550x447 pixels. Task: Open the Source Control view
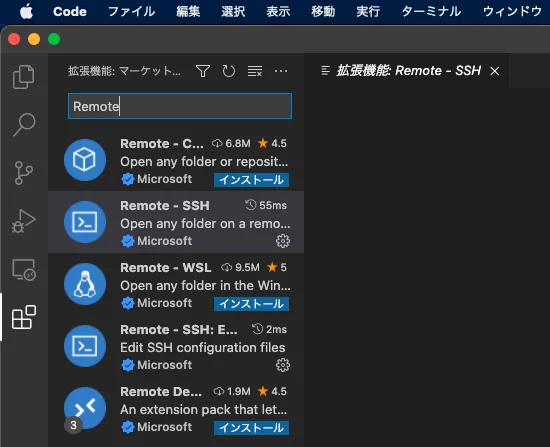point(24,173)
